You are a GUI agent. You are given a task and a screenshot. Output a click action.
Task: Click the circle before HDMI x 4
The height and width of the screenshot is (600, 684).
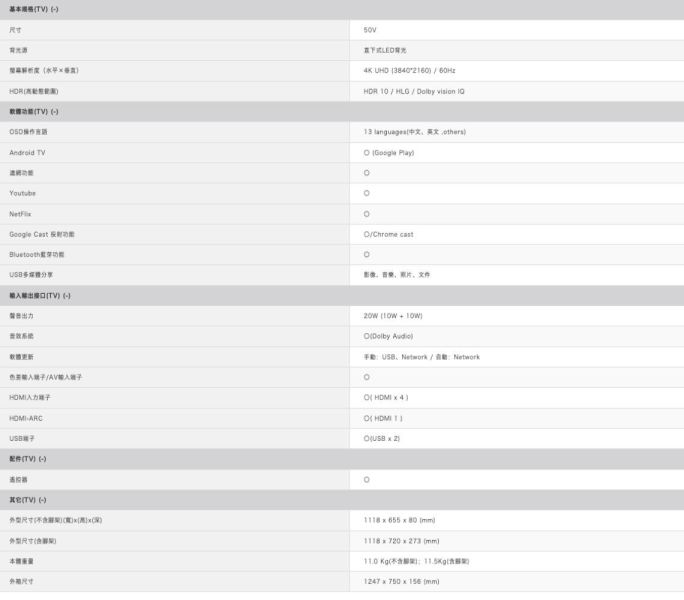point(366,398)
